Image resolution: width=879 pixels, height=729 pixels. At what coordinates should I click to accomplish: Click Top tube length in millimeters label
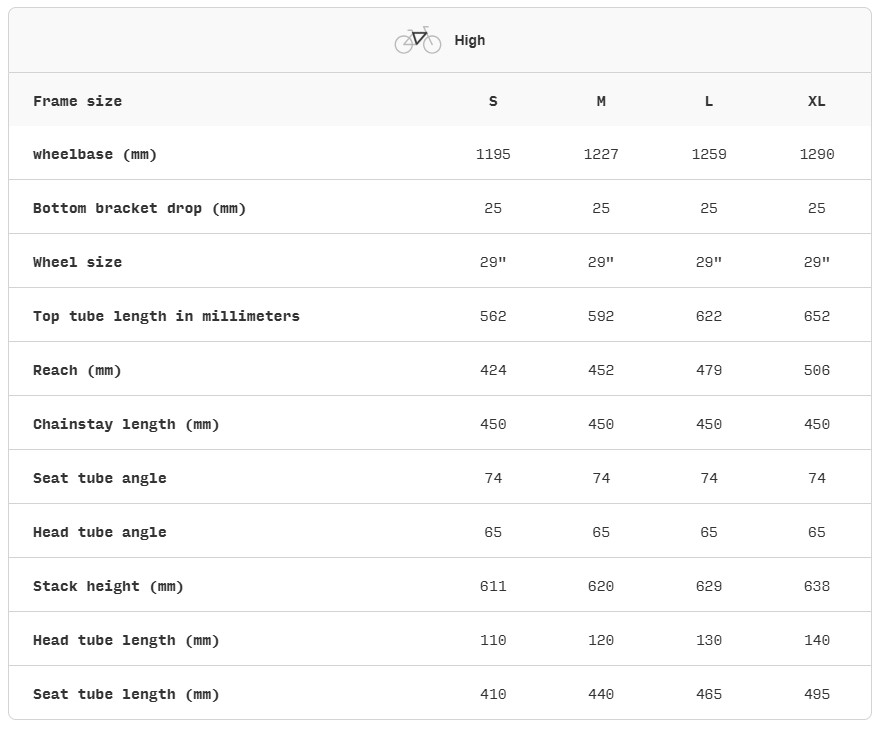[x=166, y=317]
